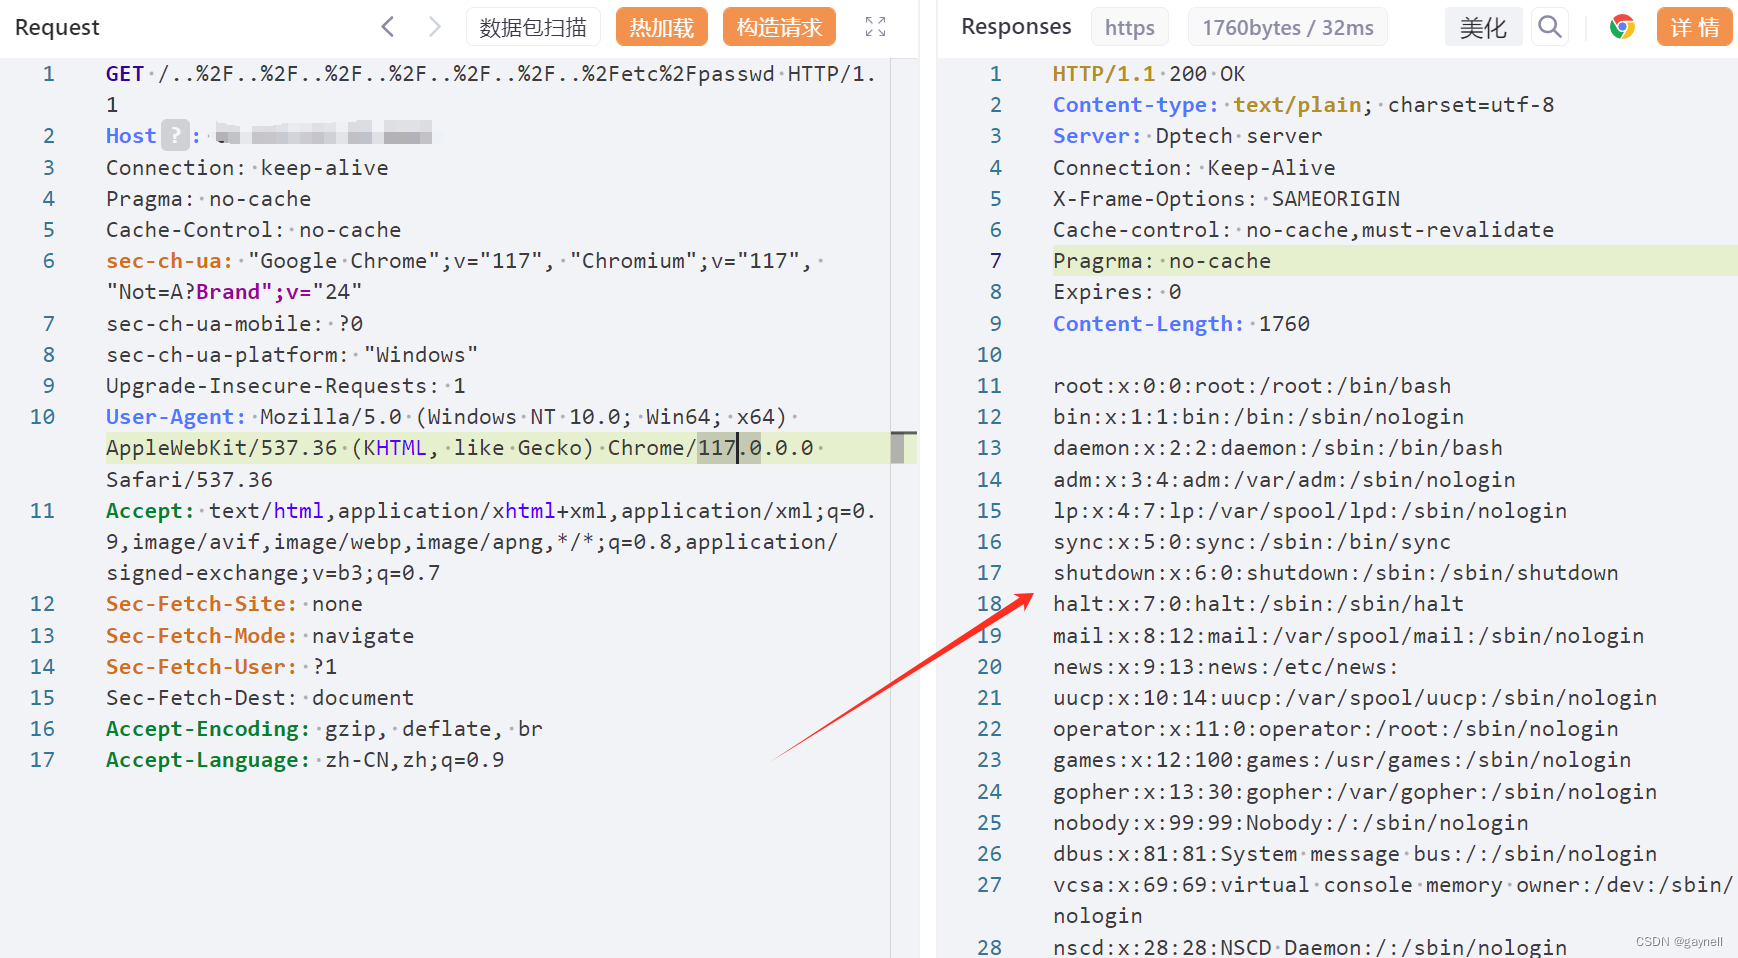Click the question mark next to Host
Screen dimensions: 1738x958
pos(175,135)
